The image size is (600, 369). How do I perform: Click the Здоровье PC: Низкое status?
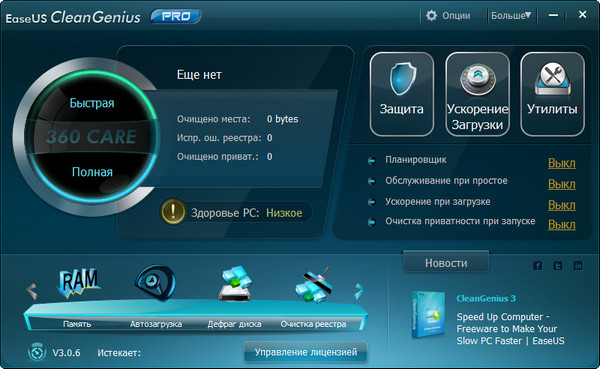click(246, 212)
